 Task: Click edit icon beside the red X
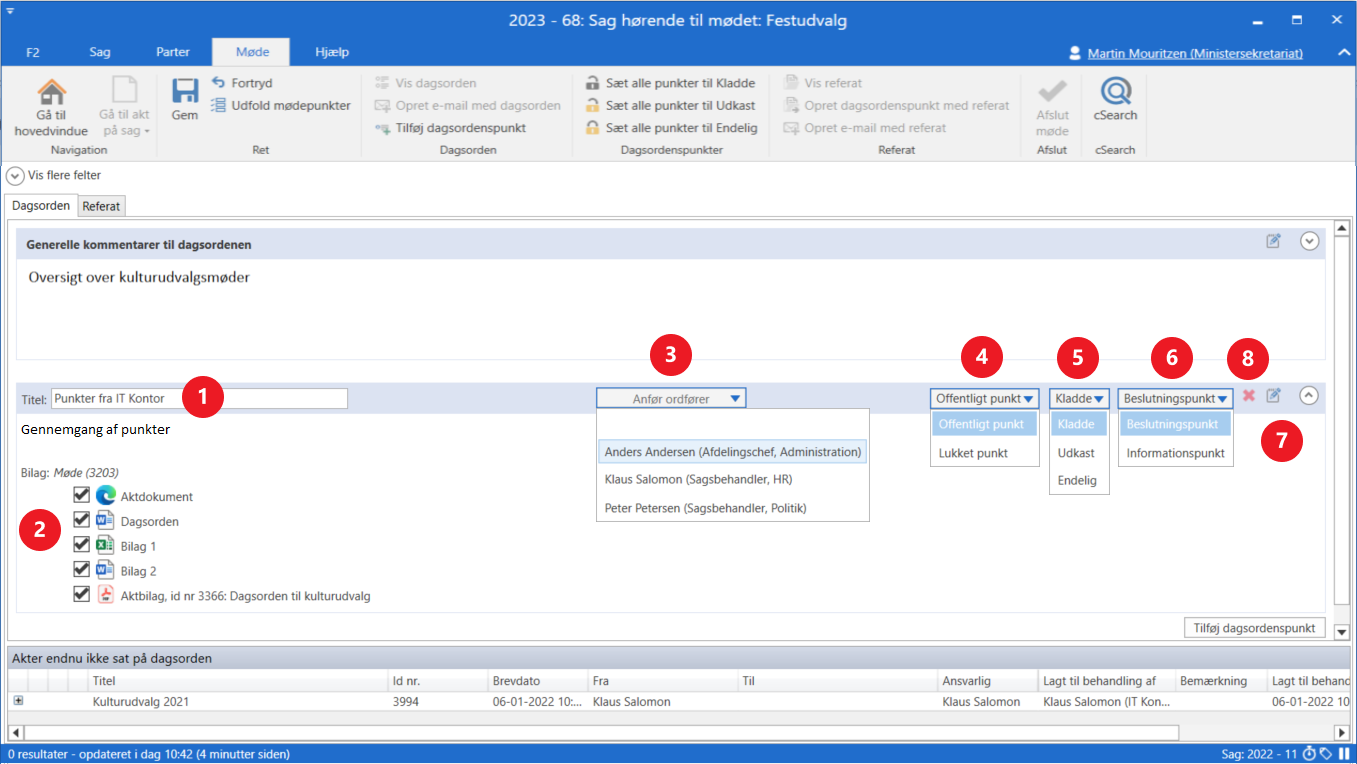pyautogui.click(x=1273, y=396)
